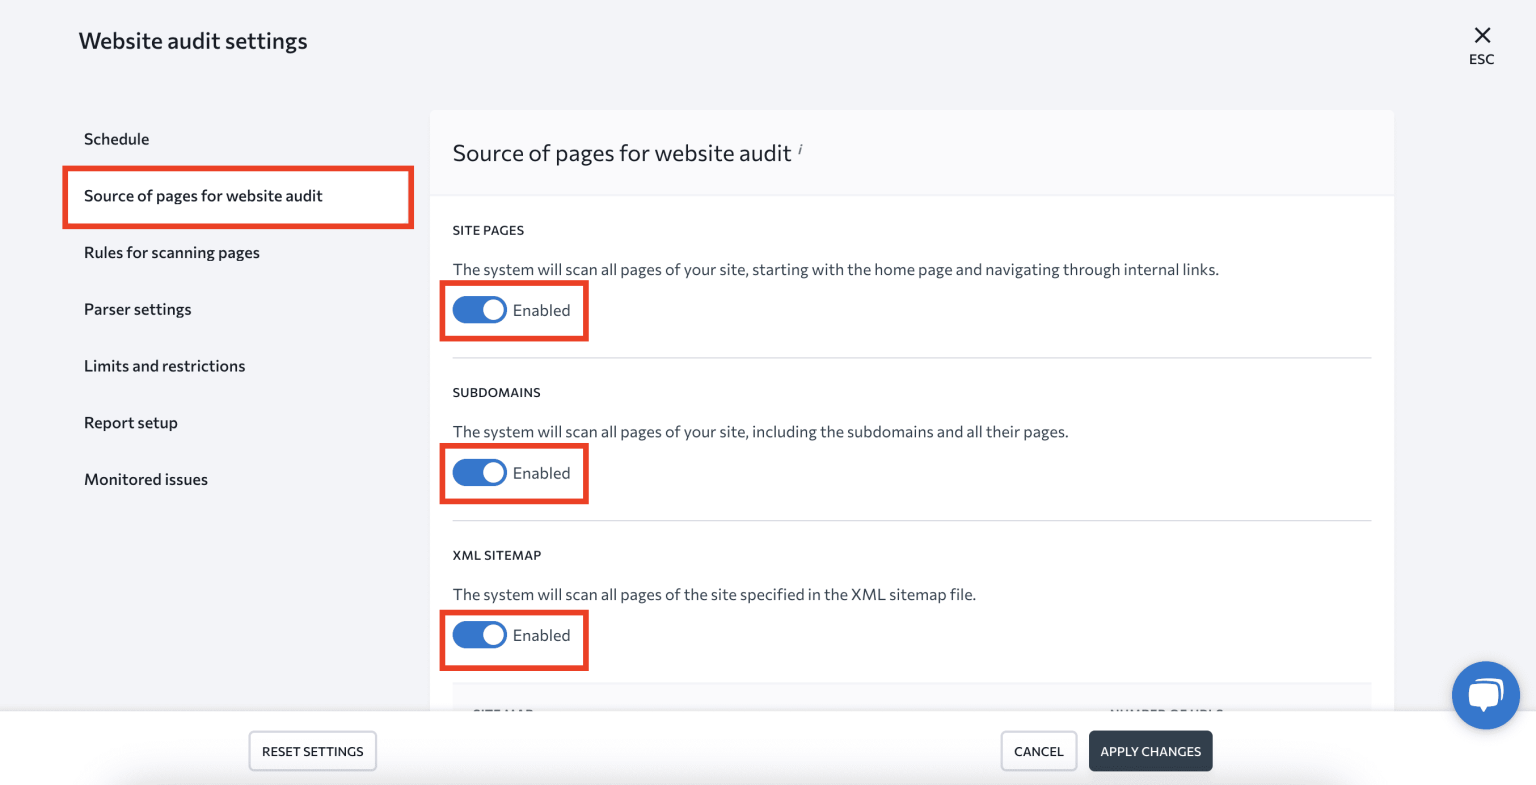Open the Report setup section
The height and width of the screenshot is (785, 1536).
(x=131, y=422)
